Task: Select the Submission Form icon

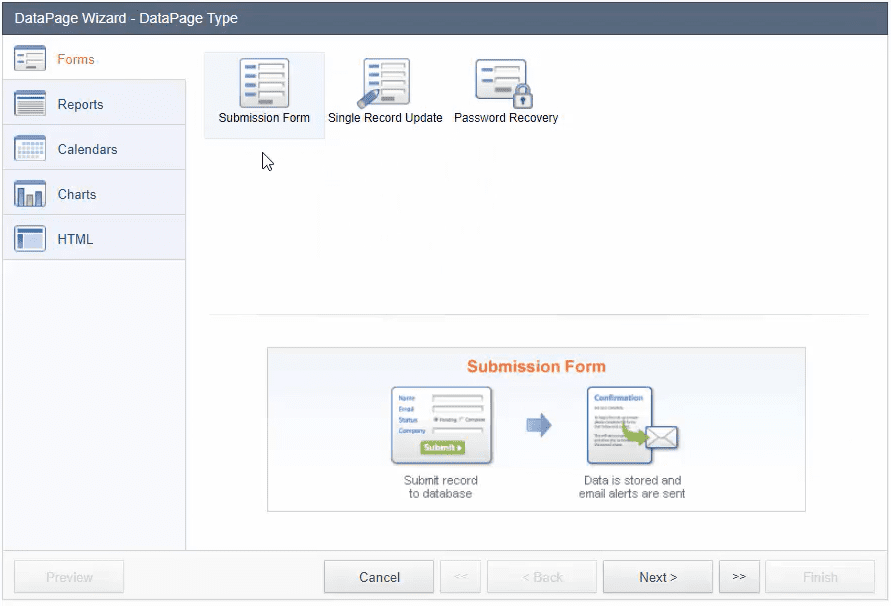Action: click(264, 83)
